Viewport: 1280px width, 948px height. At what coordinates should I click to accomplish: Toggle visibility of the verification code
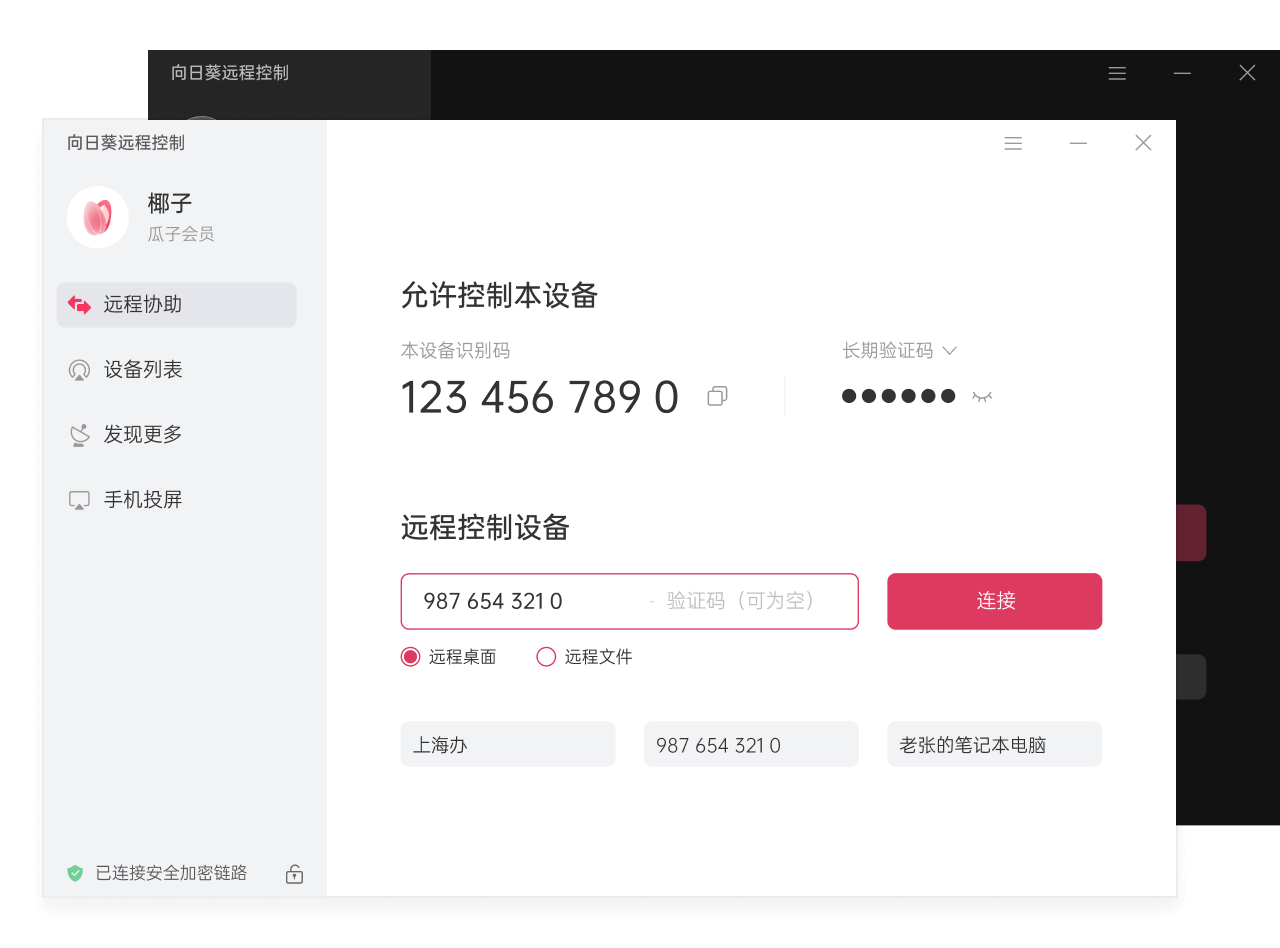click(x=982, y=396)
